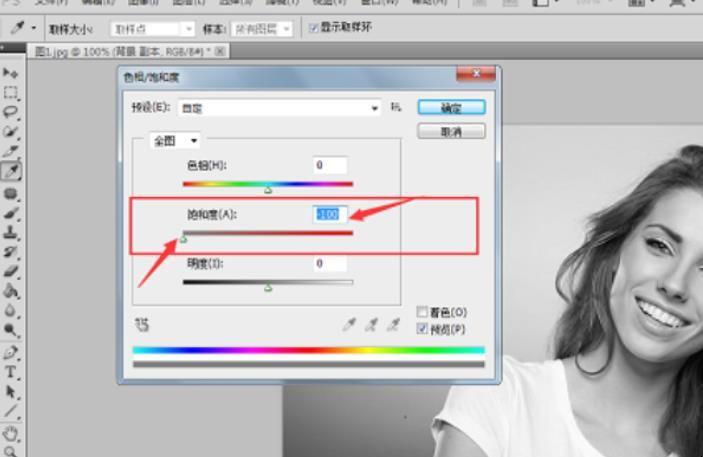This screenshot has height=457, width=703.
Task: Pick the Eyedropper tool in the toolbox
Action: coord(11,172)
